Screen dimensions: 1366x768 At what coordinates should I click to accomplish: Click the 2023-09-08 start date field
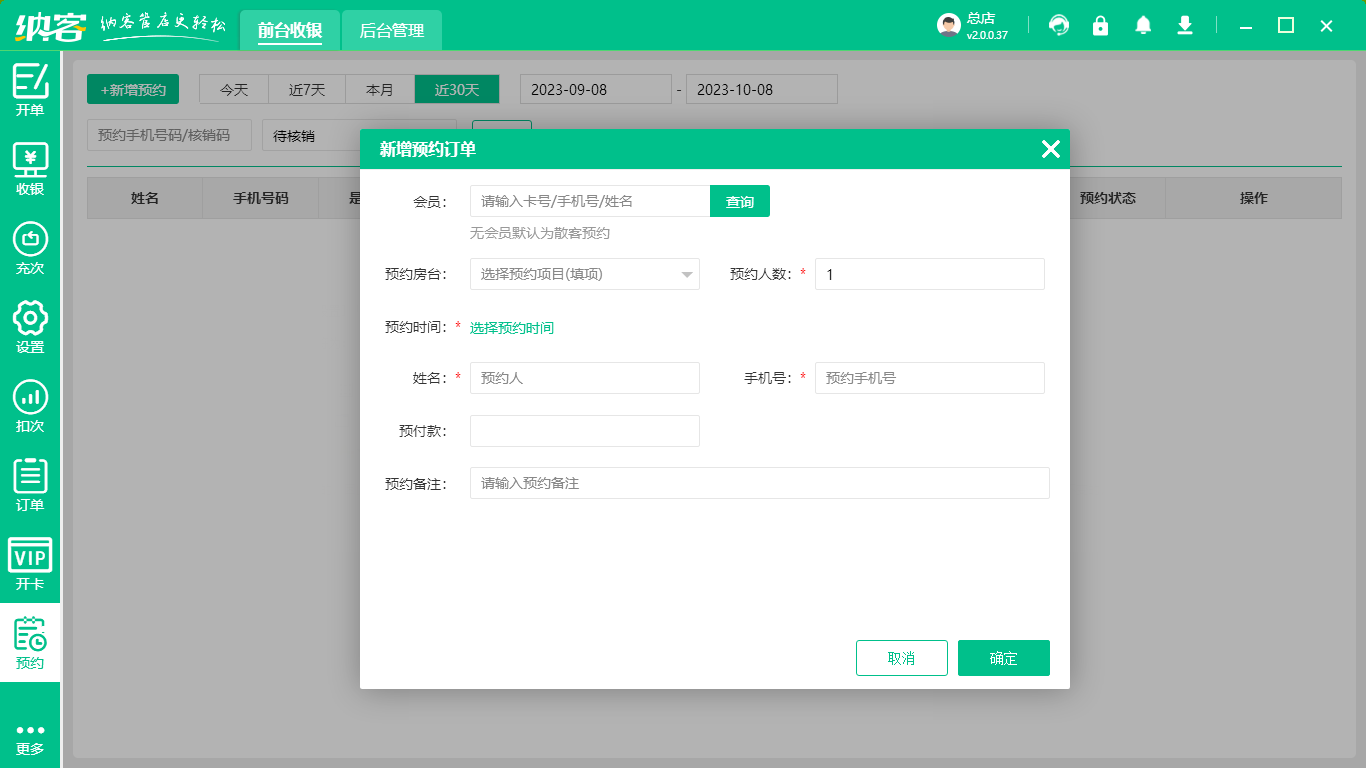coord(595,89)
